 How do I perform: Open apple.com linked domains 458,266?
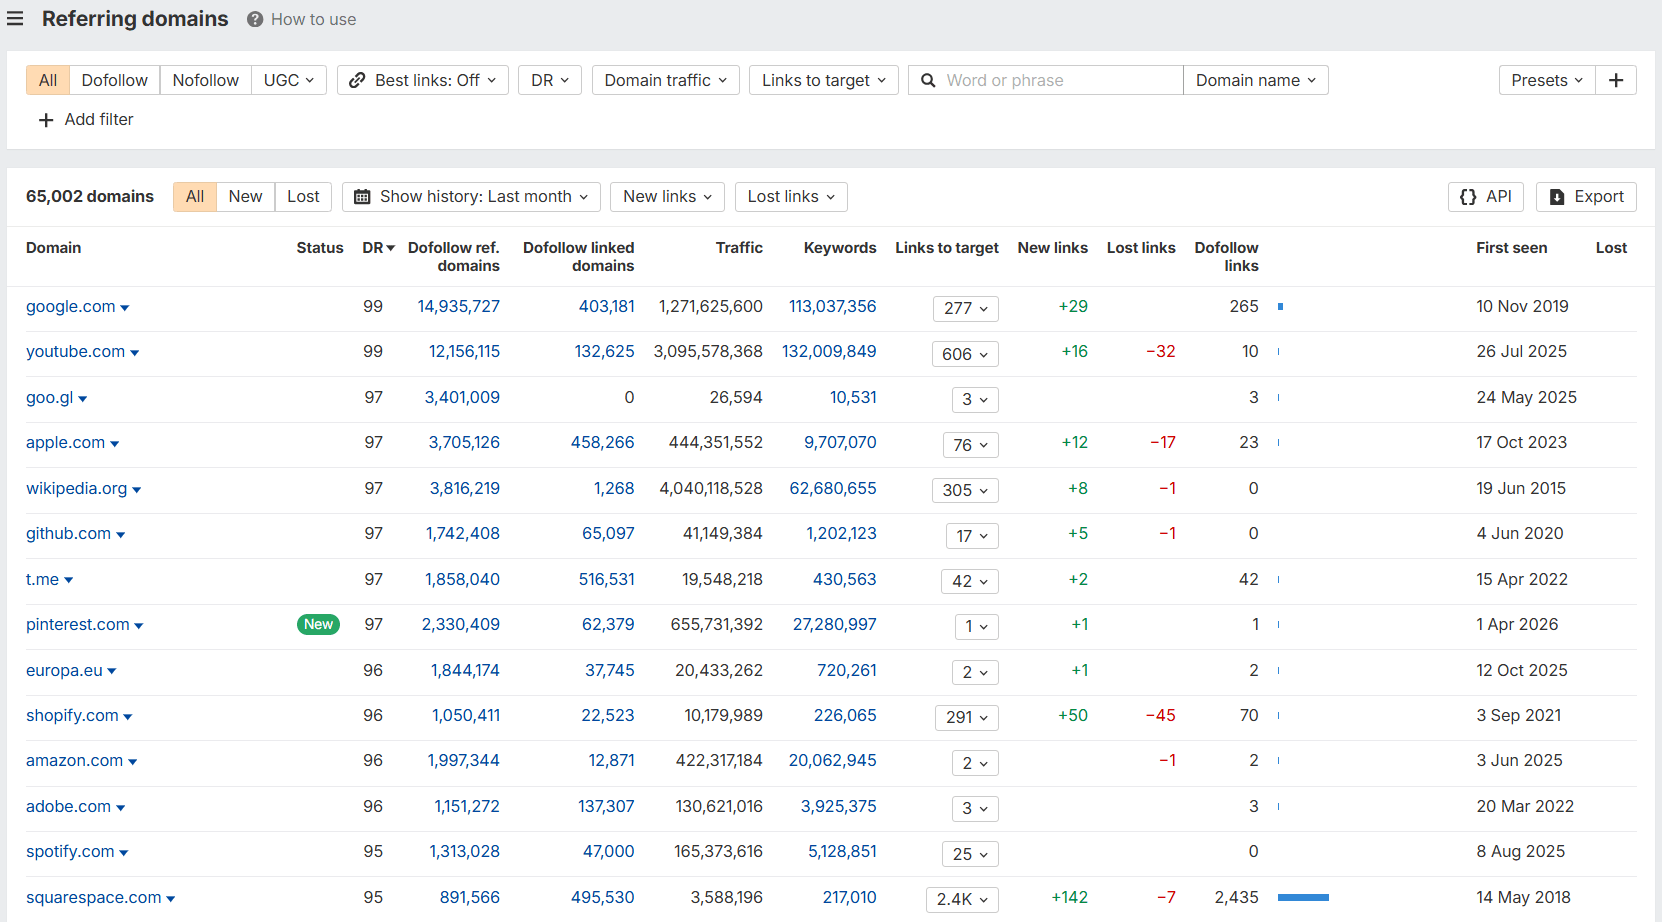603,443
